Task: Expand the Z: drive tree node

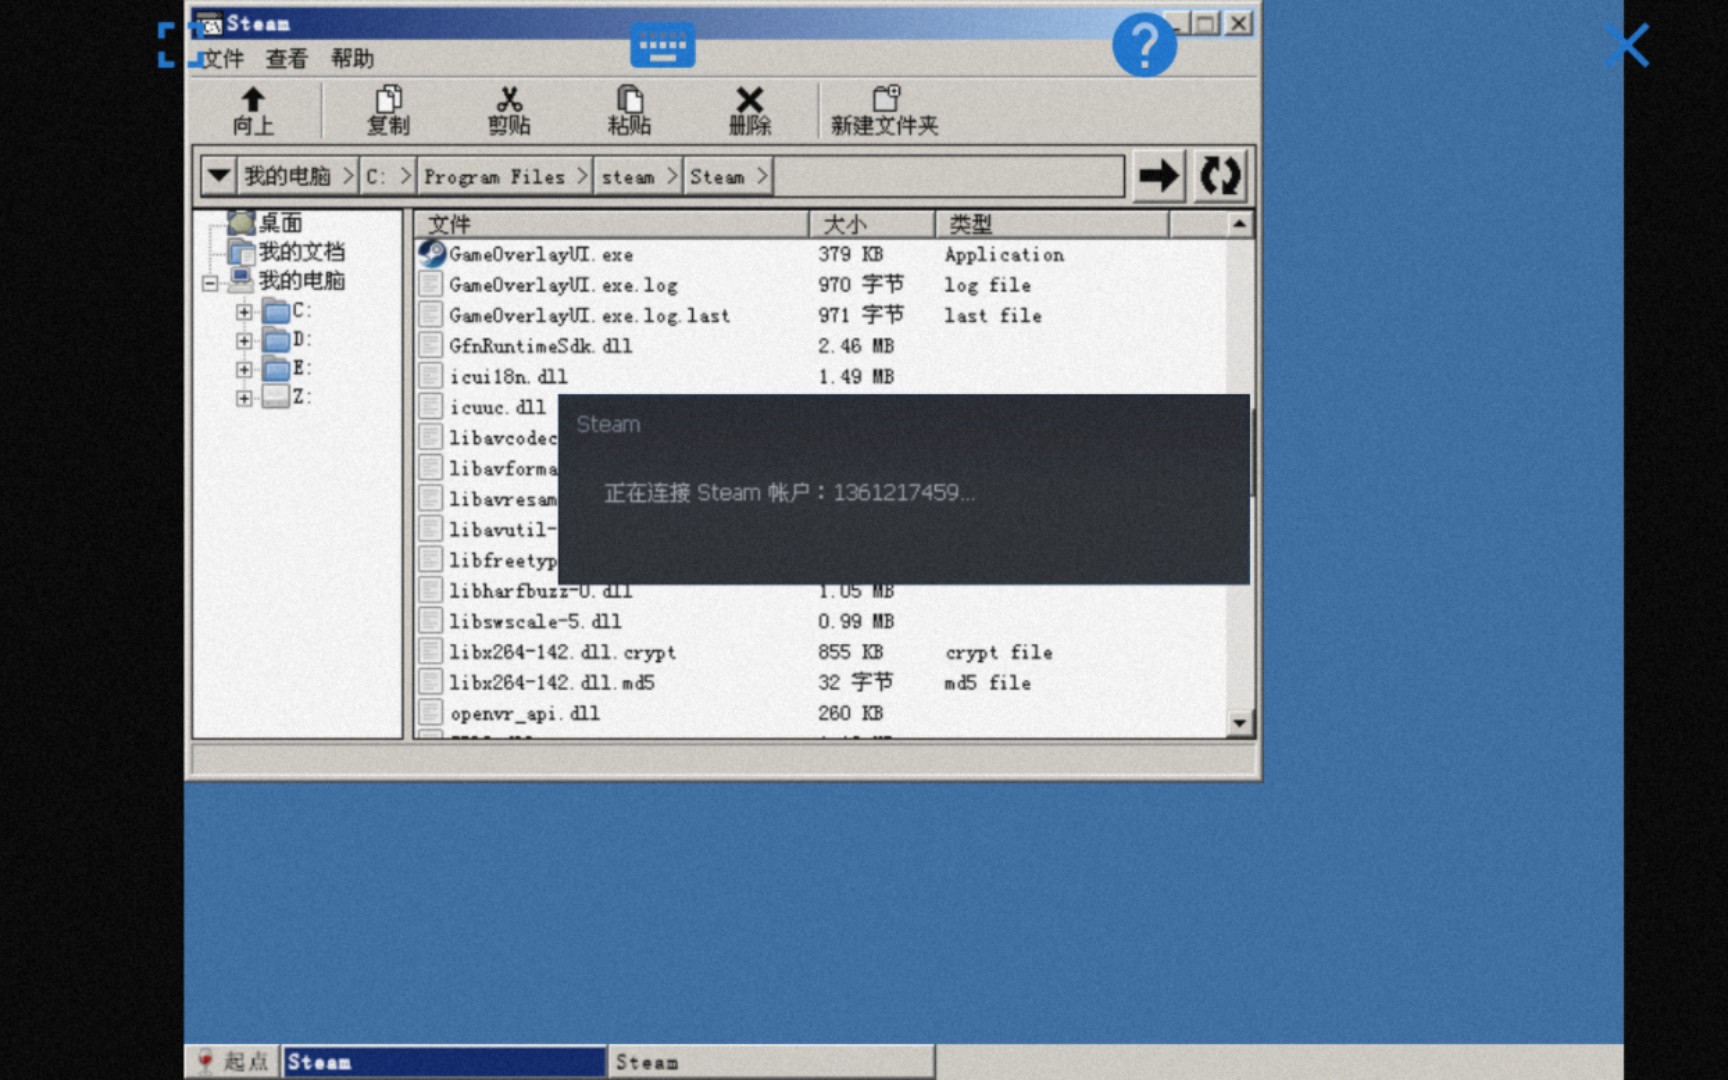Action: [244, 398]
